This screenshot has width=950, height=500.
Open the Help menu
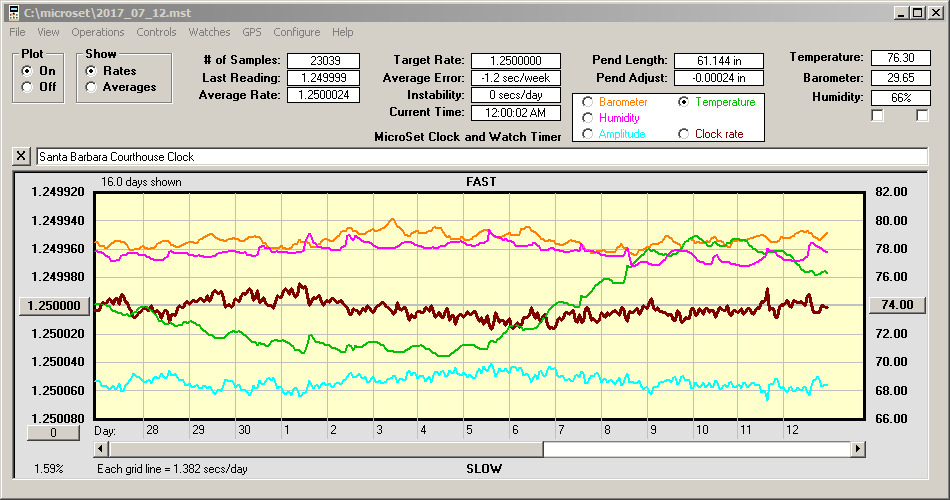pyautogui.click(x=342, y=32)
